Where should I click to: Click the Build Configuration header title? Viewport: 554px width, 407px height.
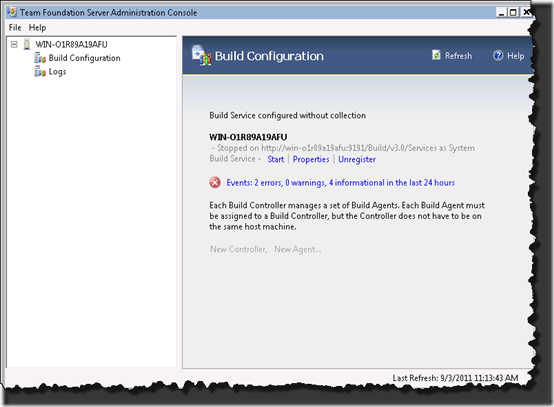pos(269,56)
